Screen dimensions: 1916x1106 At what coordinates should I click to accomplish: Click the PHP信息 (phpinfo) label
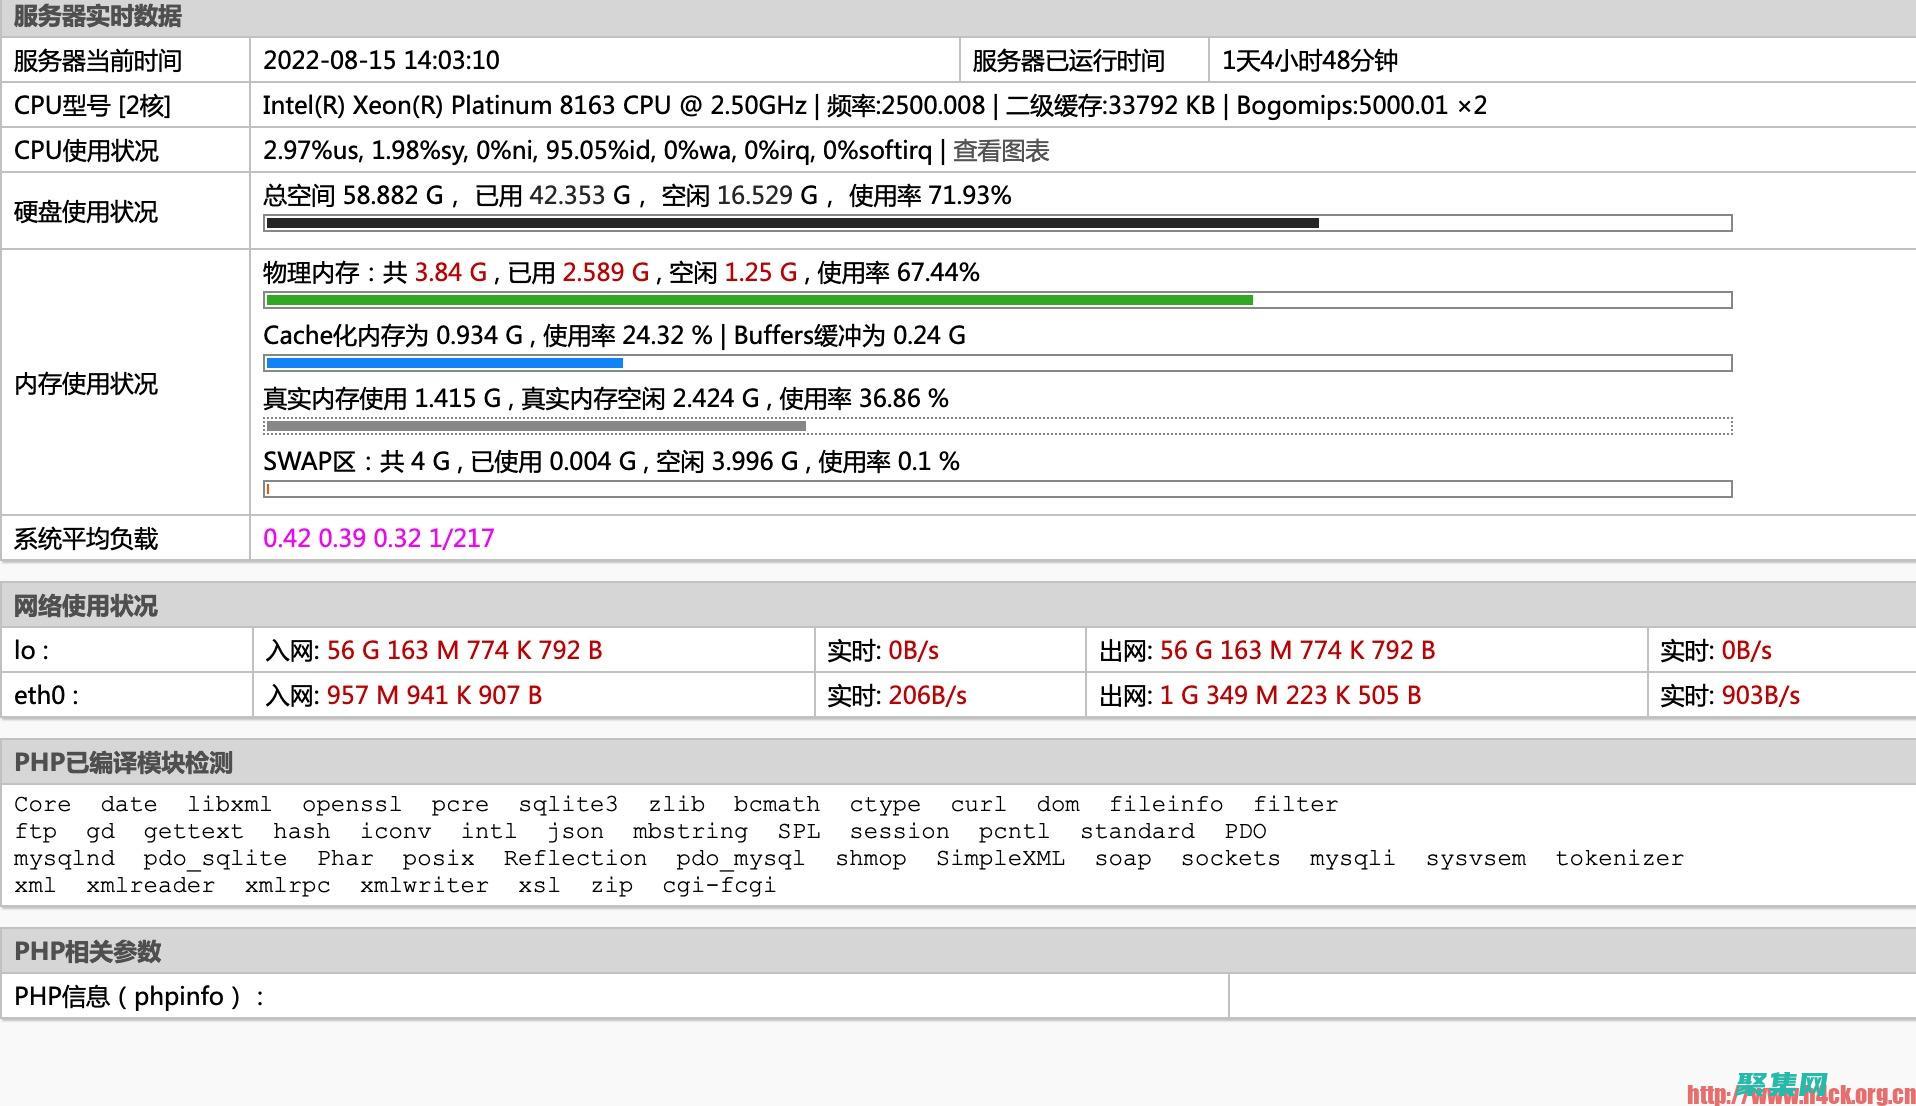(139, 996)
